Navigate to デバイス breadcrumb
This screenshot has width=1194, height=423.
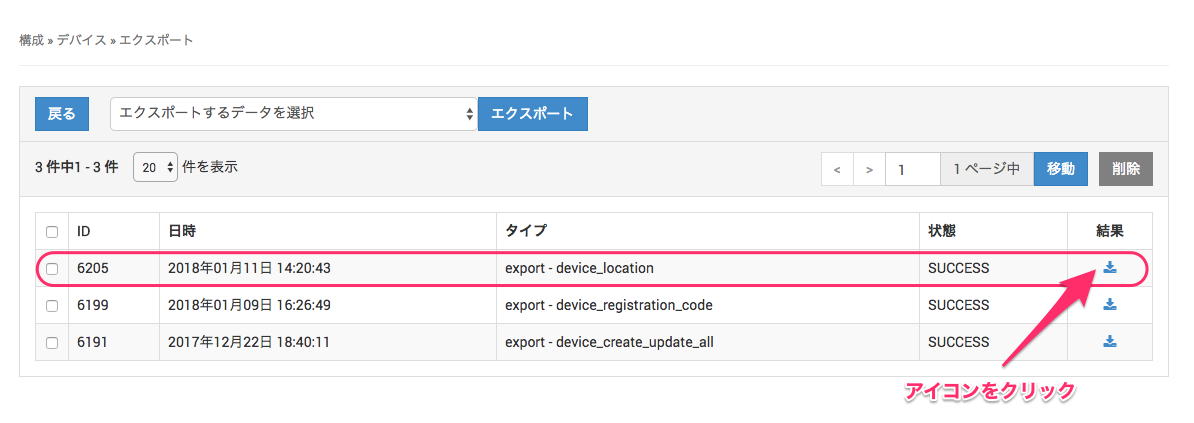click(81, 40)
